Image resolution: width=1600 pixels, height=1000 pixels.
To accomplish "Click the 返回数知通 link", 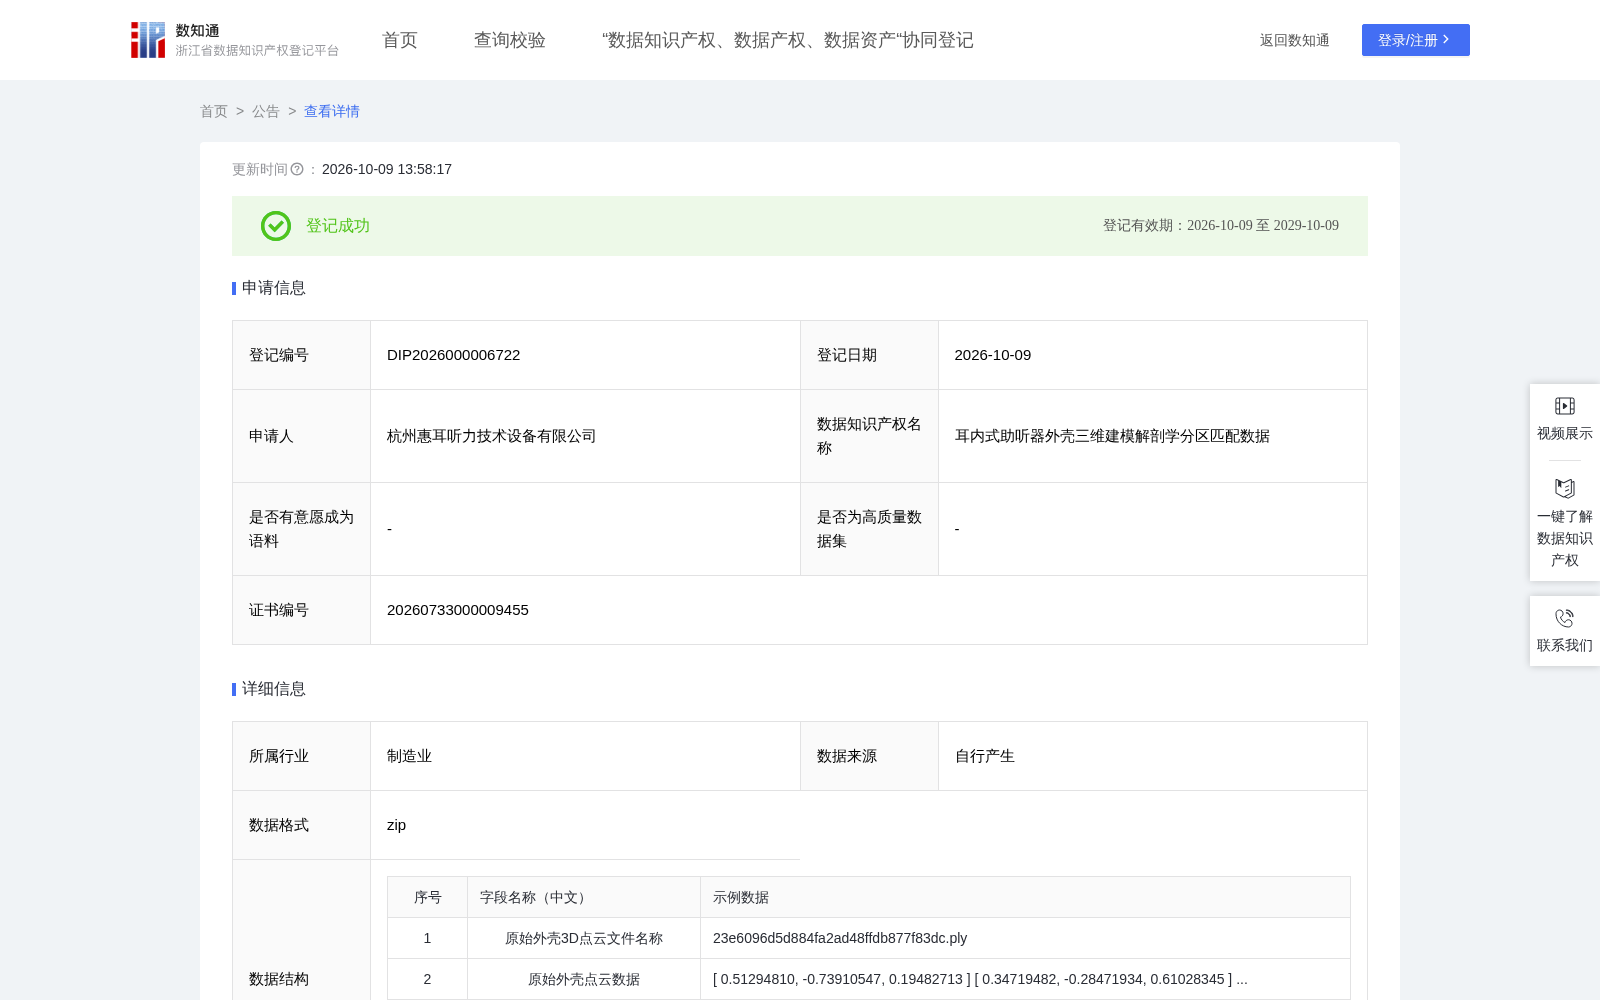I will (1295, 40).
